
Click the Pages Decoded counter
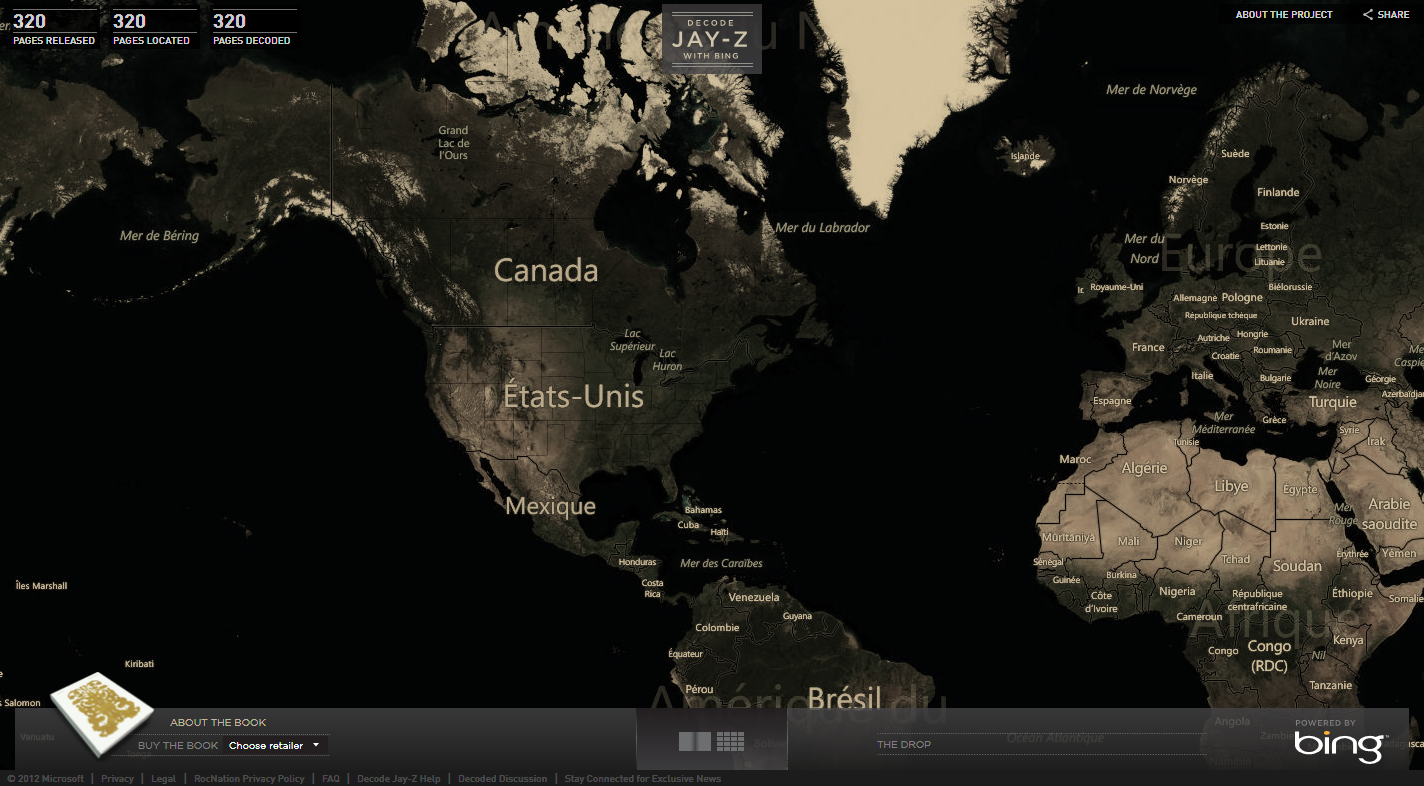point(254,28)
